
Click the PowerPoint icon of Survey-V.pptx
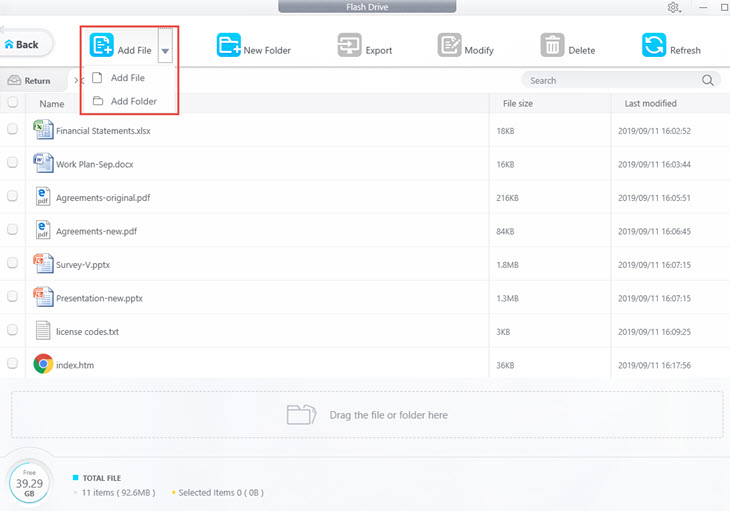tap(43, 263)
